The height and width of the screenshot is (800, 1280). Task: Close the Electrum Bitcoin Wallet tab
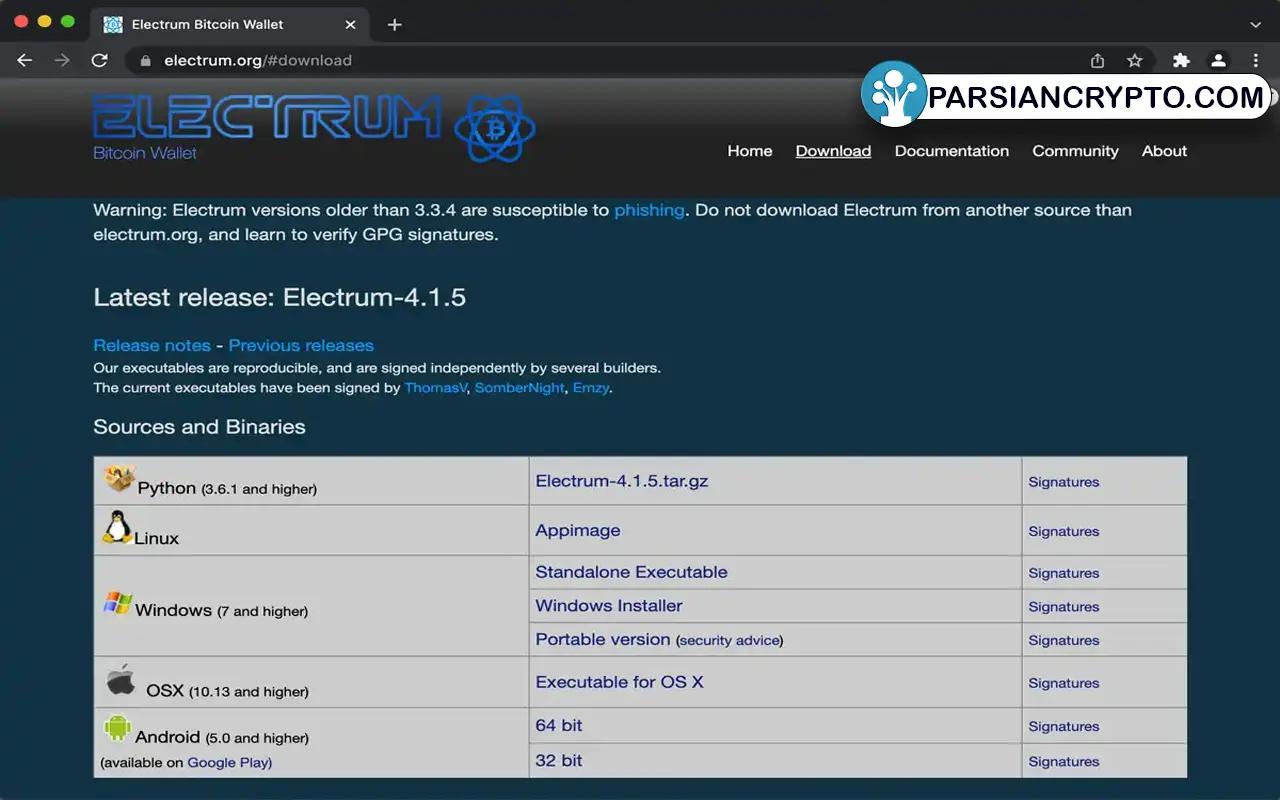350,24
